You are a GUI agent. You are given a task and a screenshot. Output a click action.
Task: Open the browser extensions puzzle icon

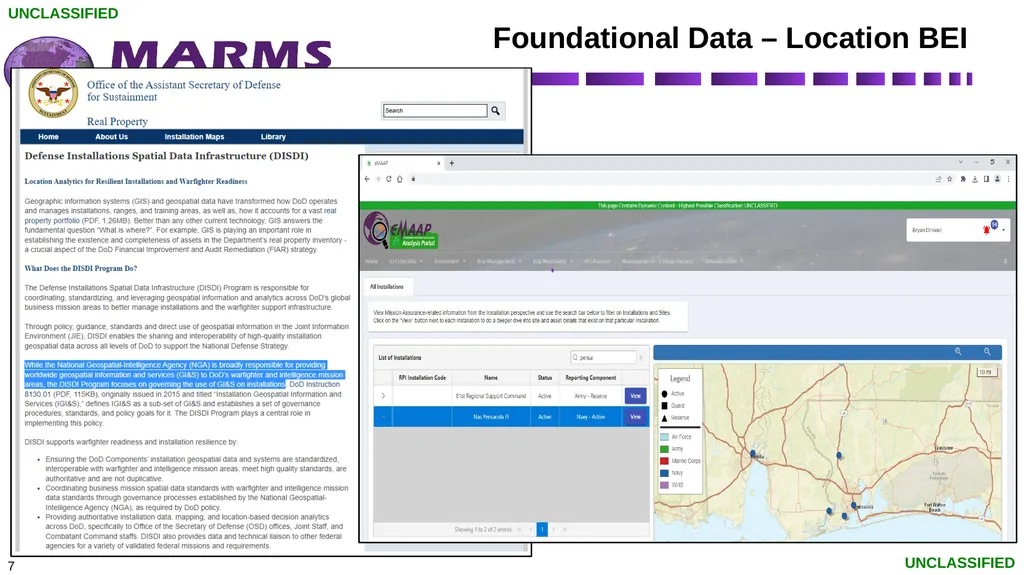(963, 179)
